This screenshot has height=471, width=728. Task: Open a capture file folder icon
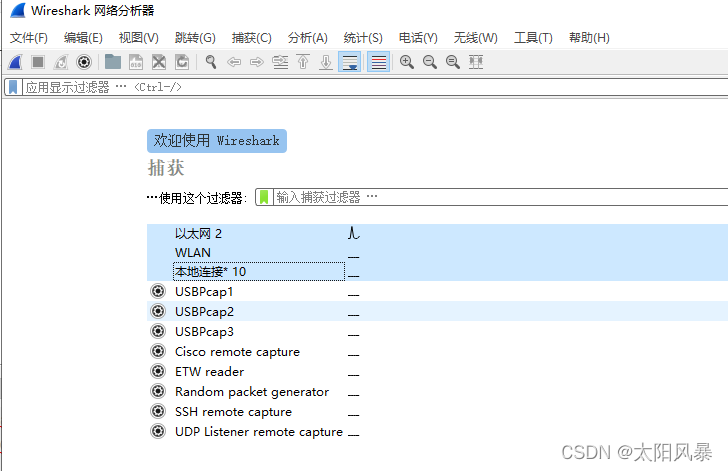[113, 62]
